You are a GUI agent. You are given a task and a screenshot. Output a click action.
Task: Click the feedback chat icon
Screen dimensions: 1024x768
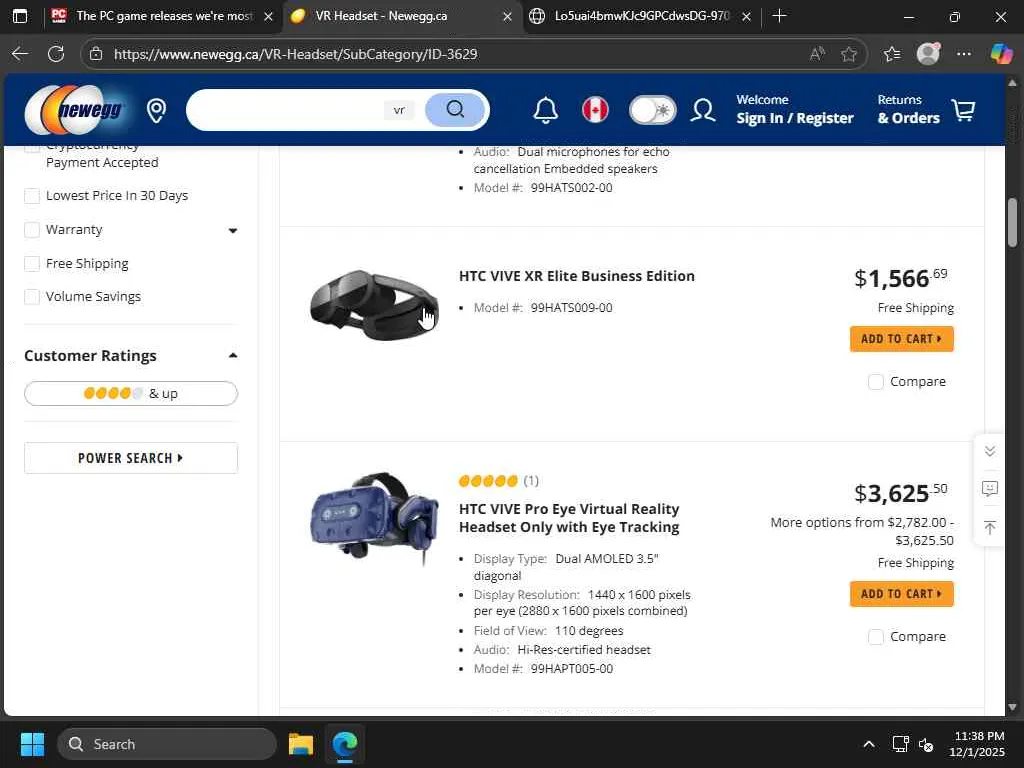click(x=989, y=489)
